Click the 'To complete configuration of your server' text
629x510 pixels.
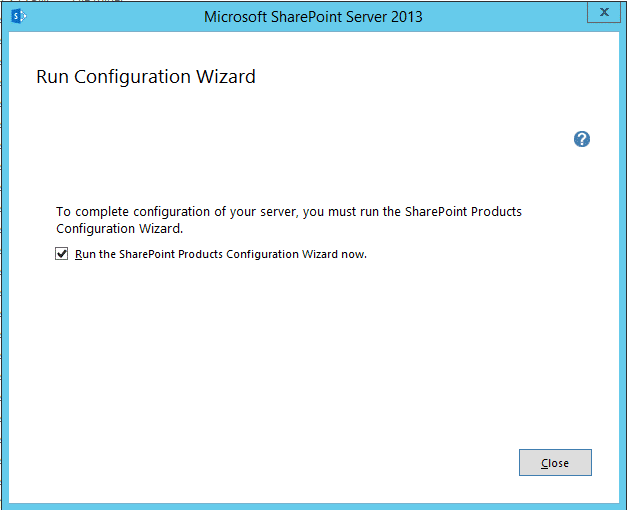(170, 212)
